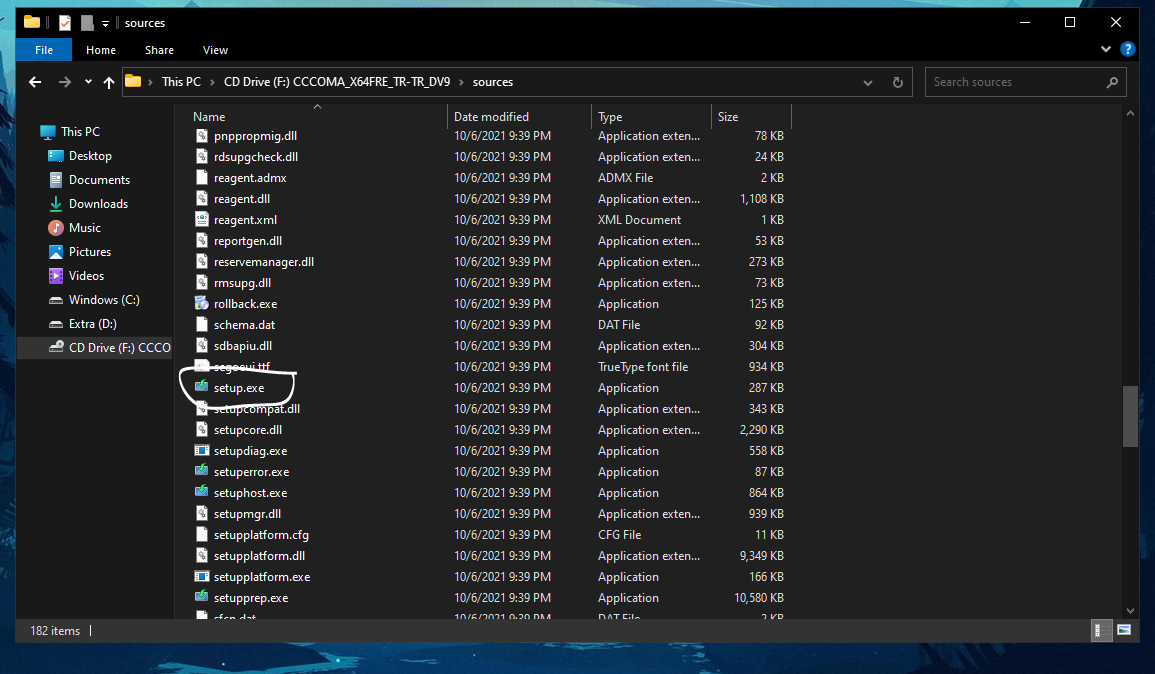Screen dimensions: 1155x674
Task: Expand the address bar history dropdown
Action: (x=868, y=82)
